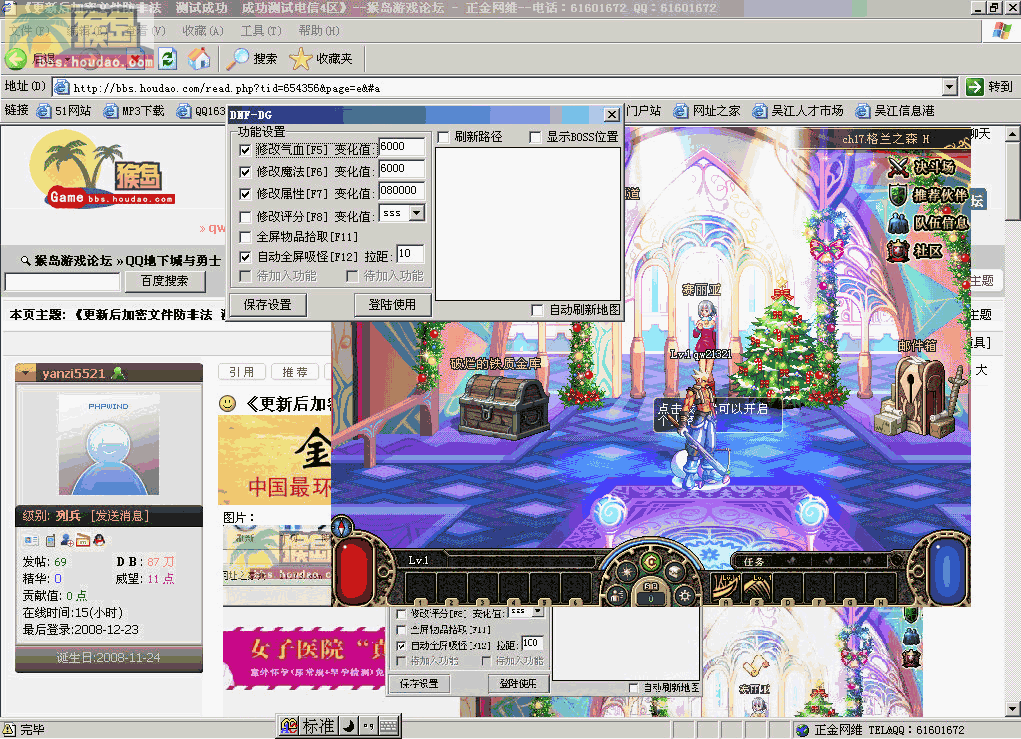This screenshot has width=1021, height=739.
Task: Open the 帮助(H) menu
Action: click(x=319, y=31)
